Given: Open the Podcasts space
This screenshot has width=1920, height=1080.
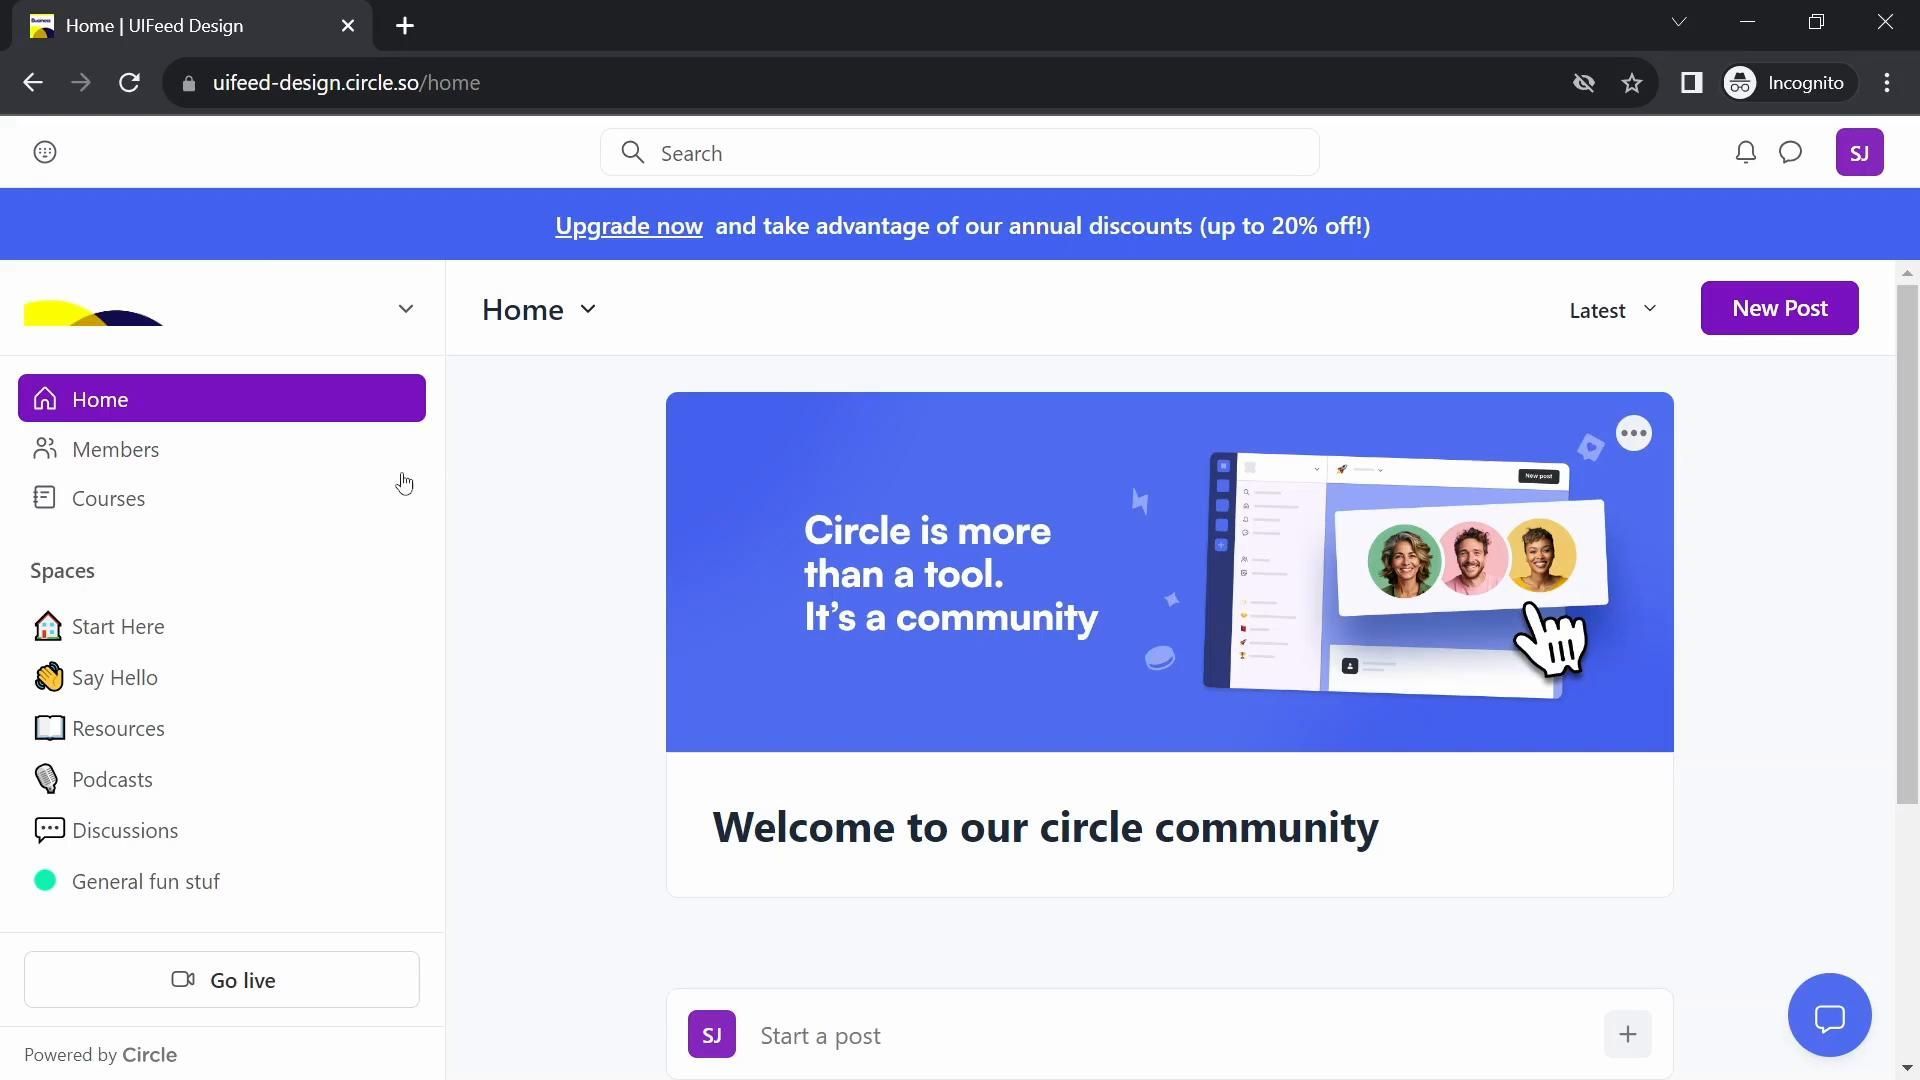Looking at the screenshot, I should coord(112,780).
